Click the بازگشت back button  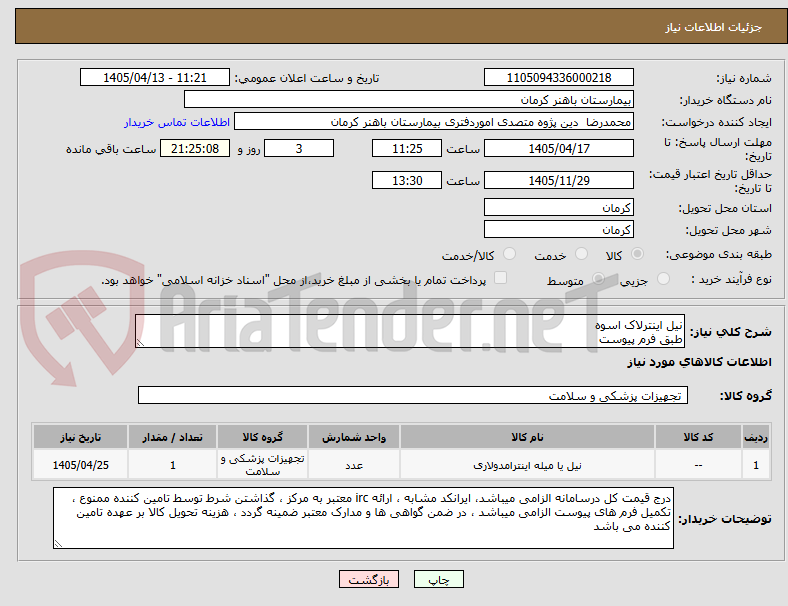coord(369,579)
